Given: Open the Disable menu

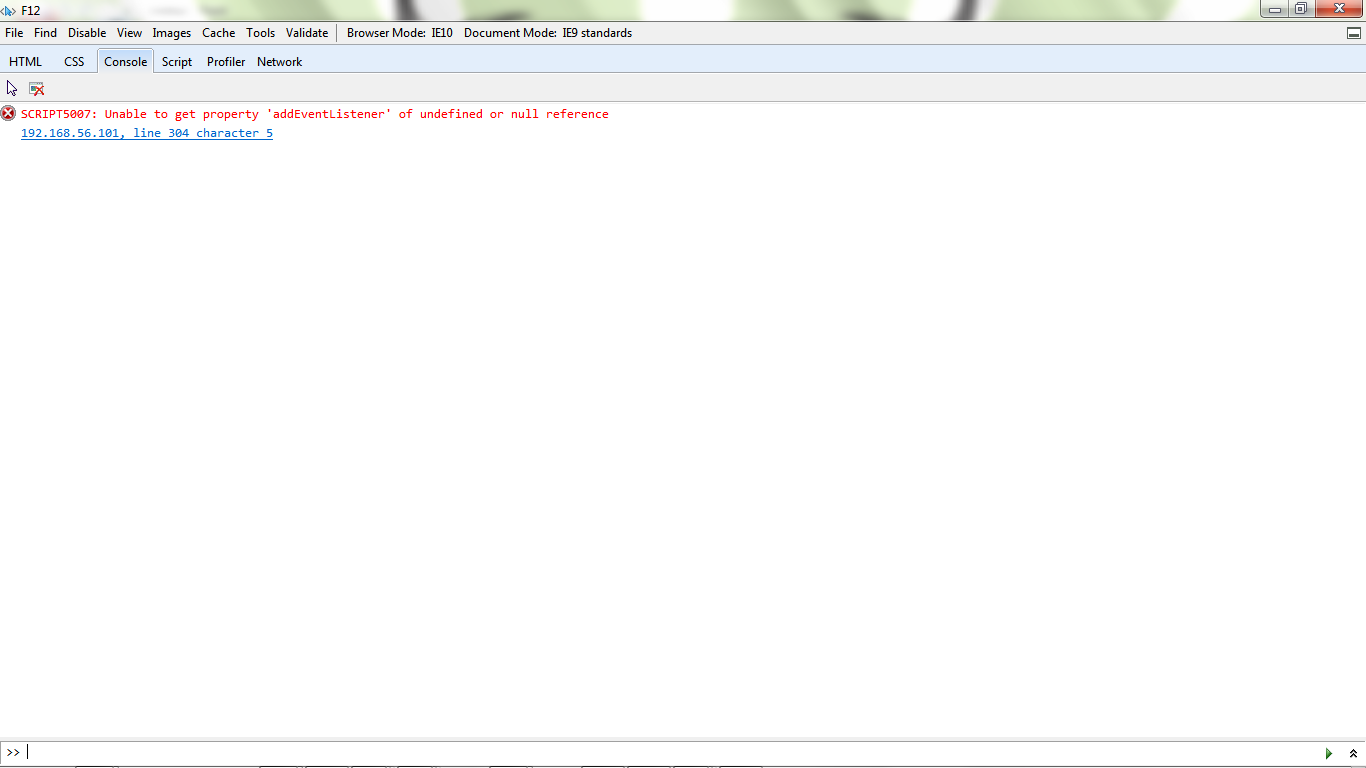Looking at the screenshot, I should (x=87, y=33).
